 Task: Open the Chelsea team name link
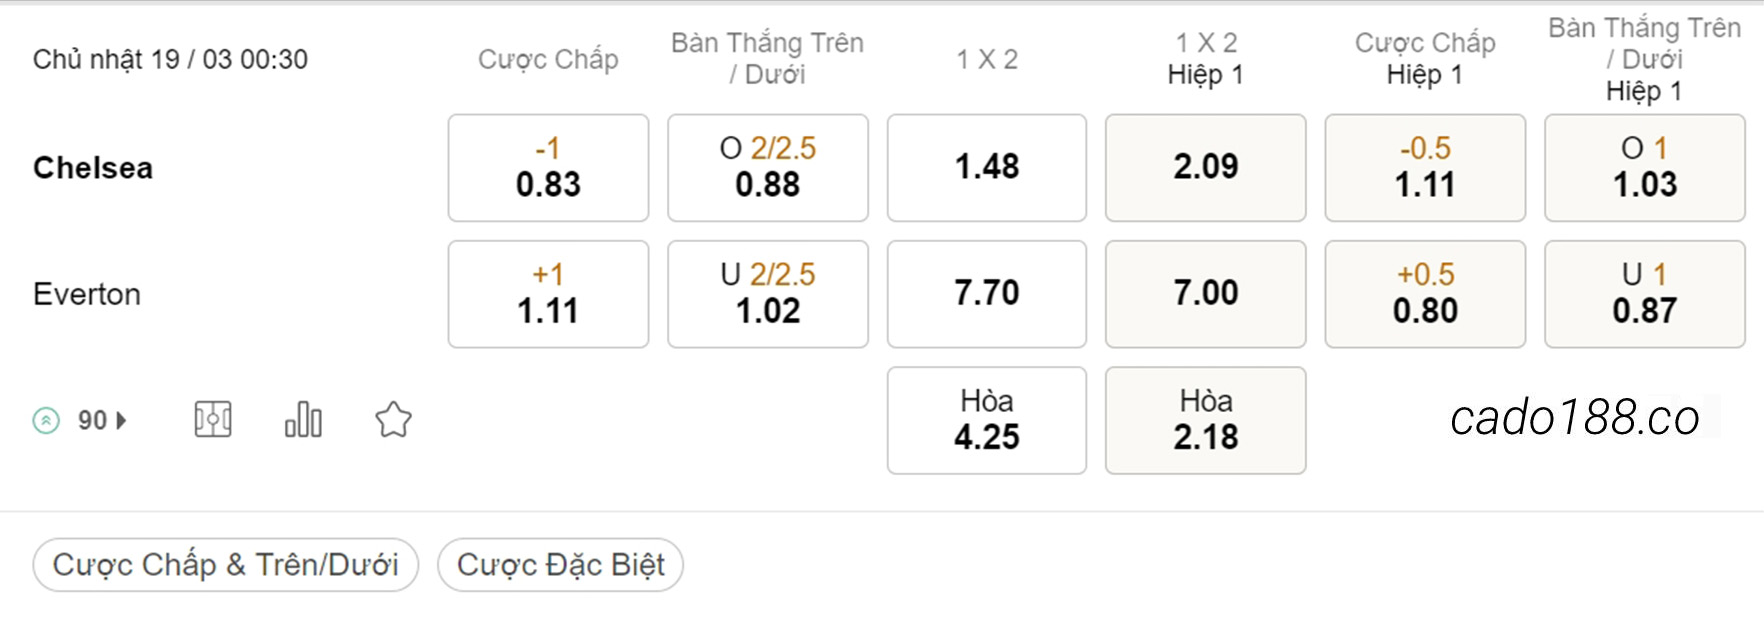click(93, 168)
